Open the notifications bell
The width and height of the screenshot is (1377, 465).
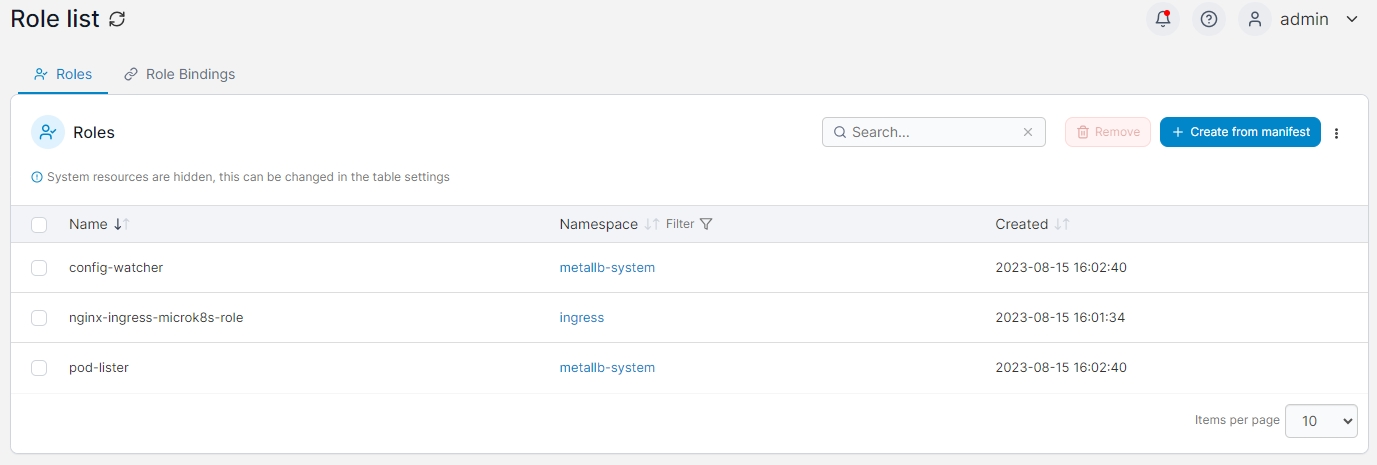click(1162, 19)
